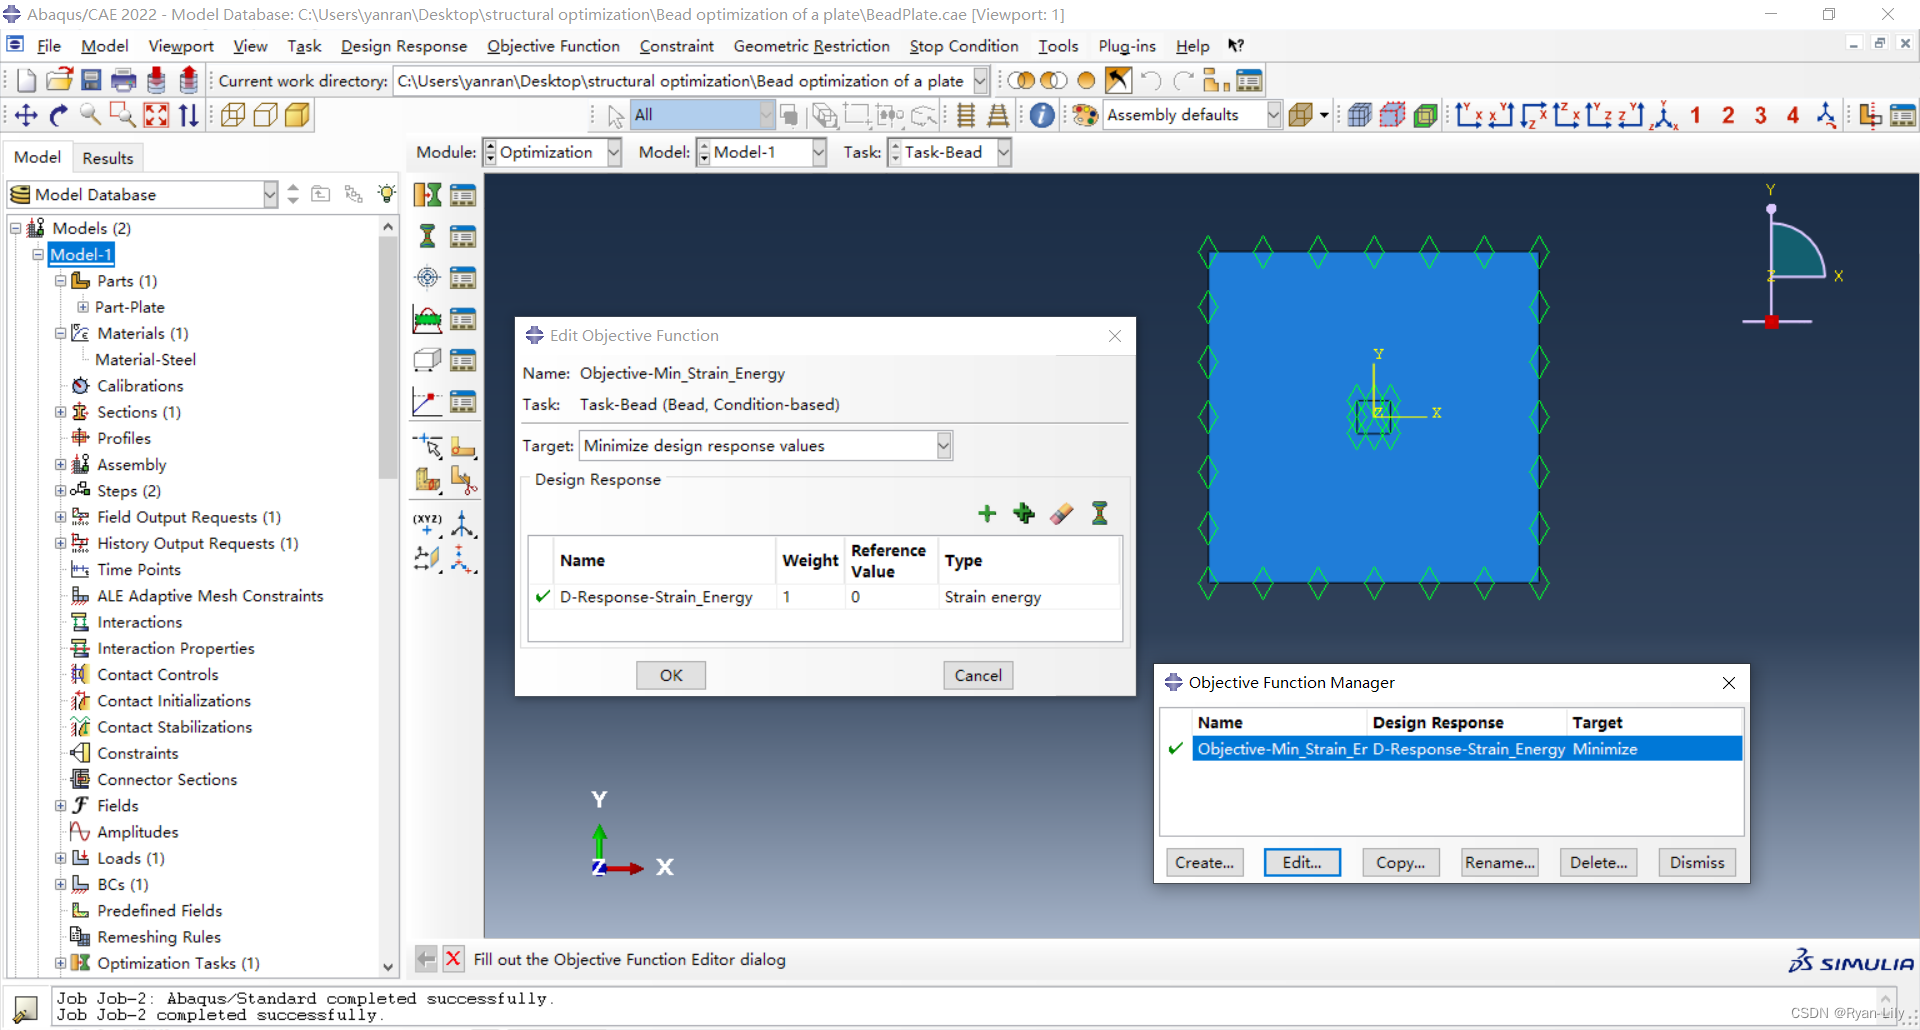Click the blue Query information icon
Viewport: 1920px width, 1030px height.
pyautogui.click(x=1042, y=115)
